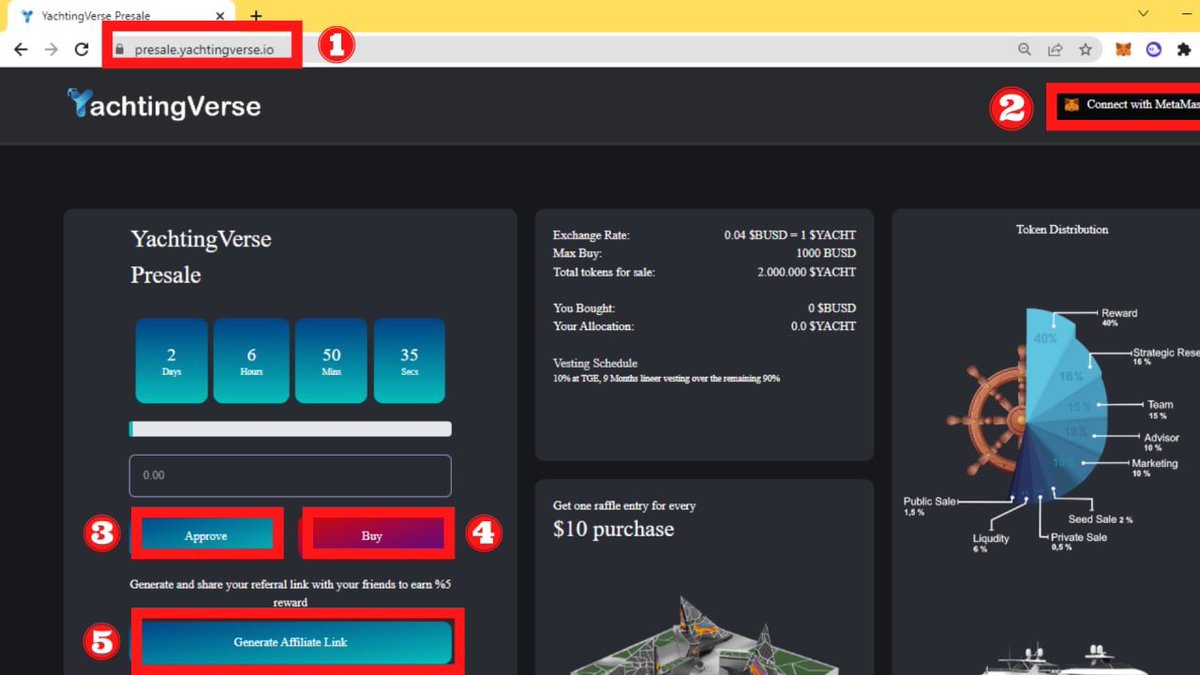The height and width of the screenshot is (675, 1200).
Task: Click the Secs countdown tile
Action: pyautogui.click(x=409, y=361)
